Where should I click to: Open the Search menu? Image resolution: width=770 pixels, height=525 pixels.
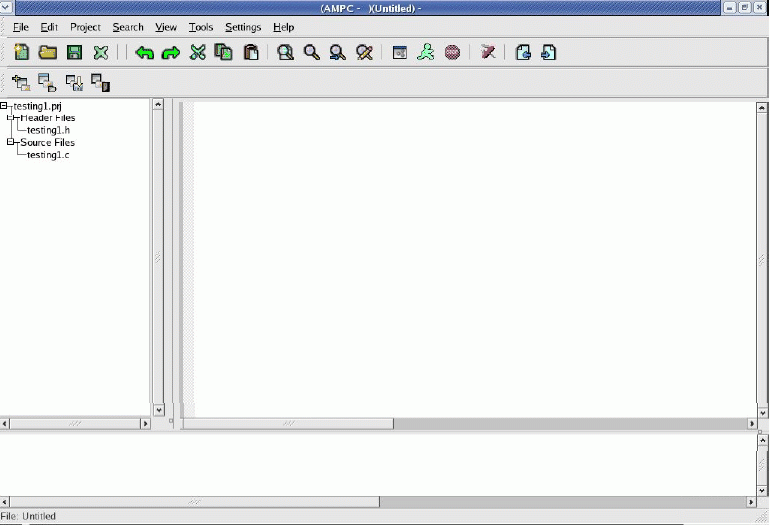tap(128, 27)
